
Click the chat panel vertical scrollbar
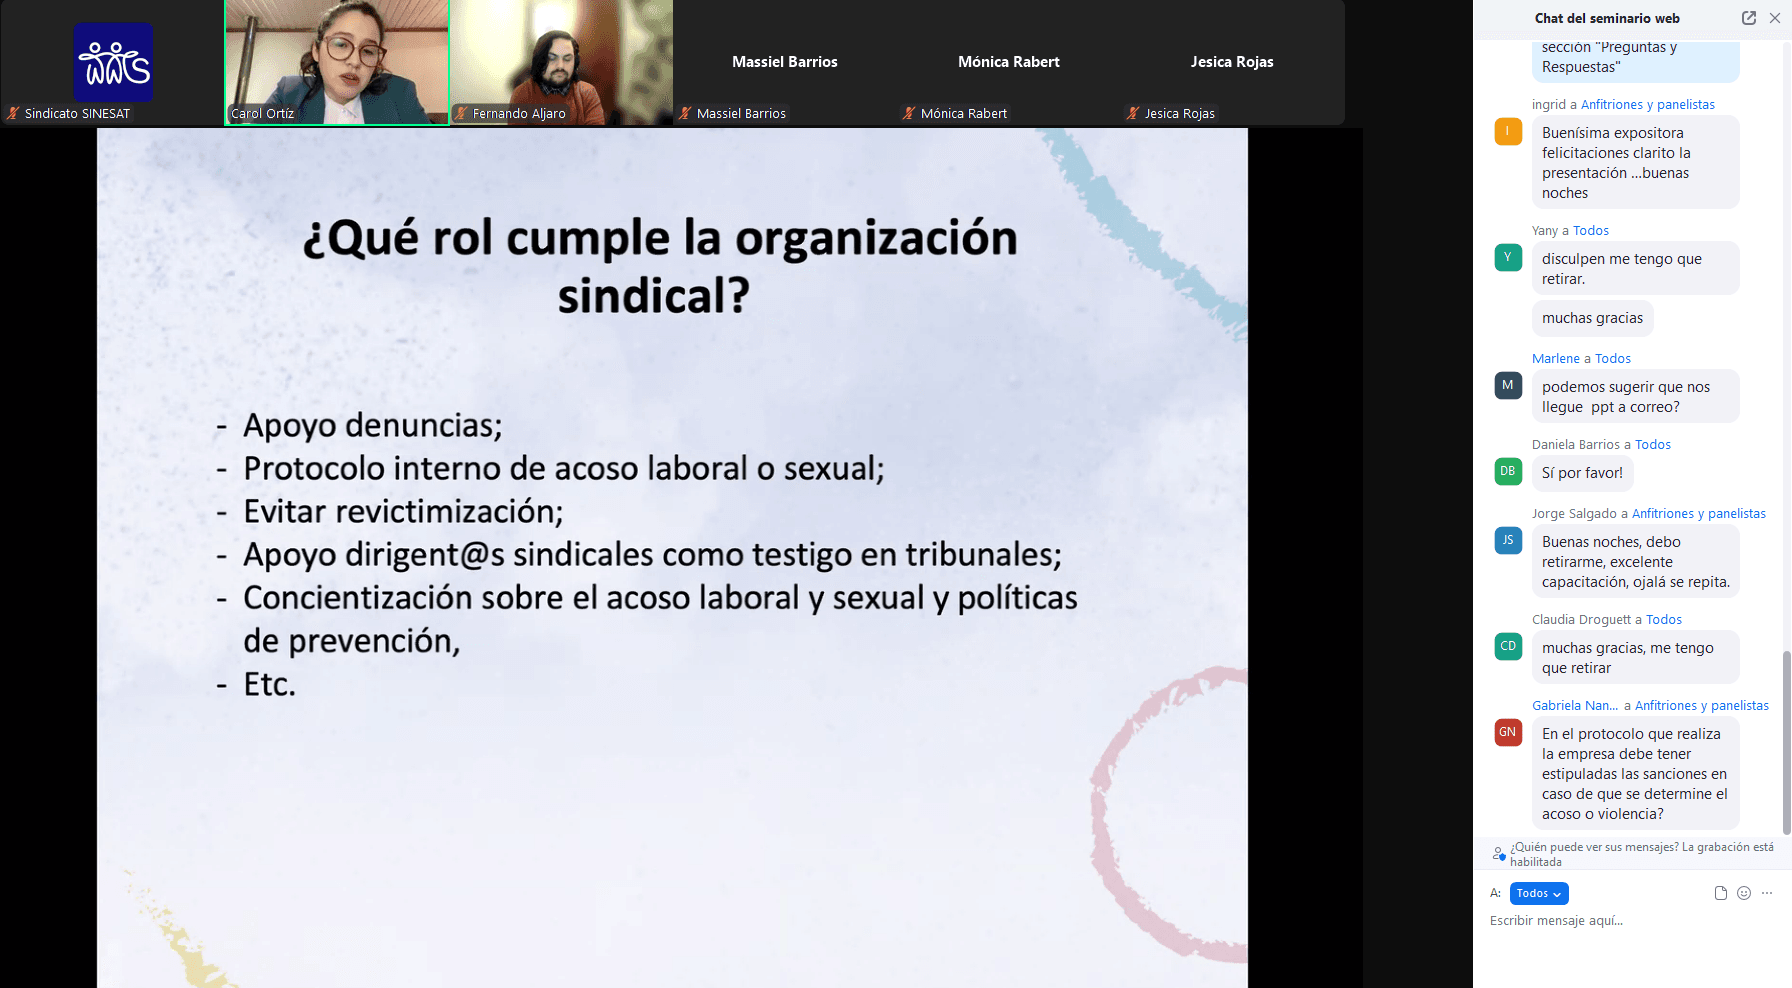[1786, 740]
